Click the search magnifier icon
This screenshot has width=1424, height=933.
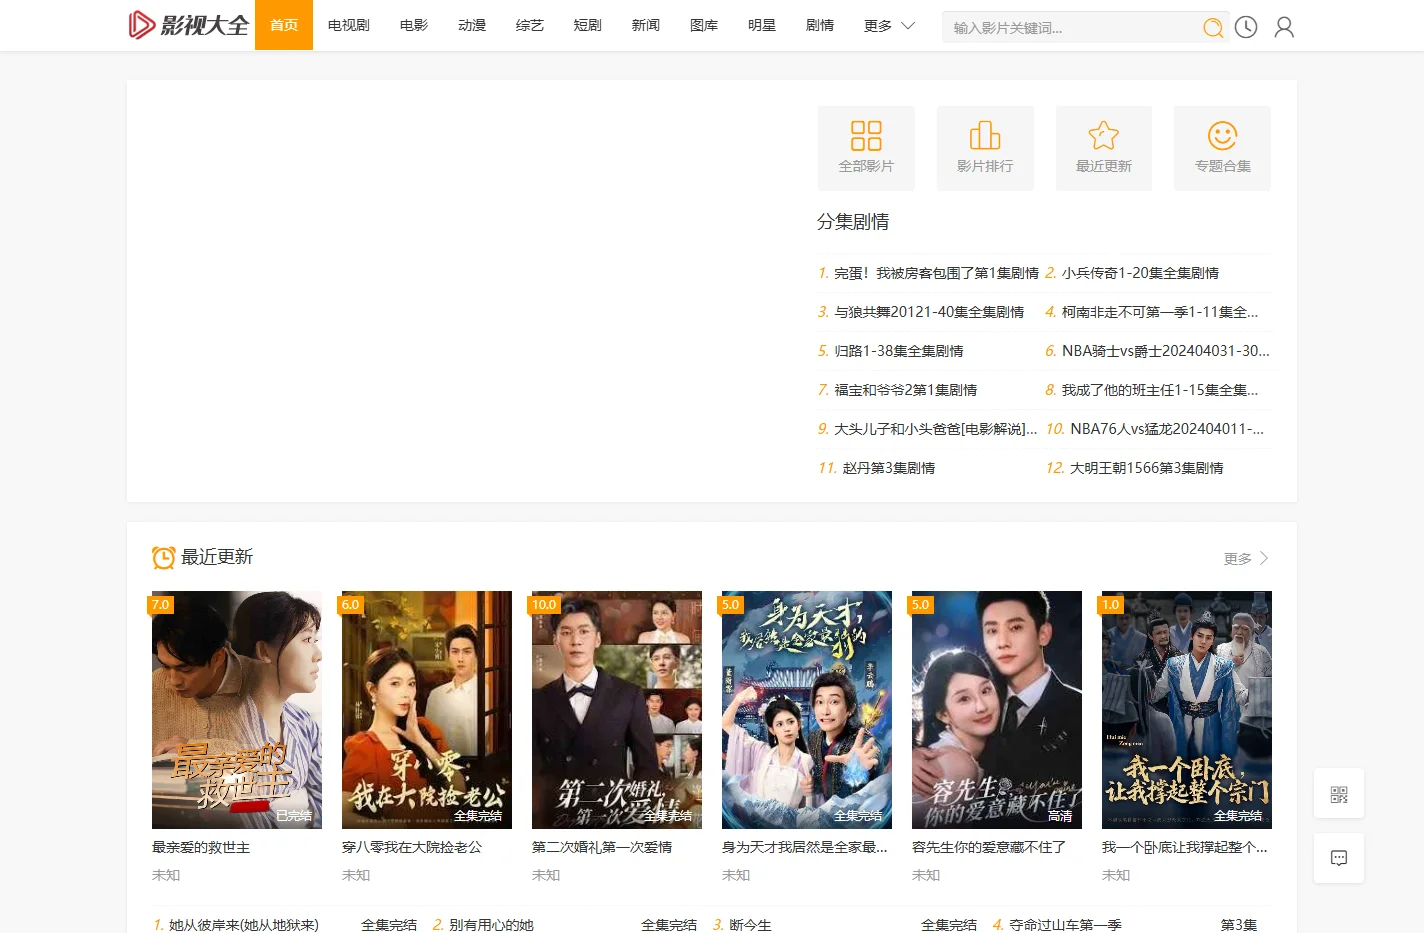[1213, 27]
